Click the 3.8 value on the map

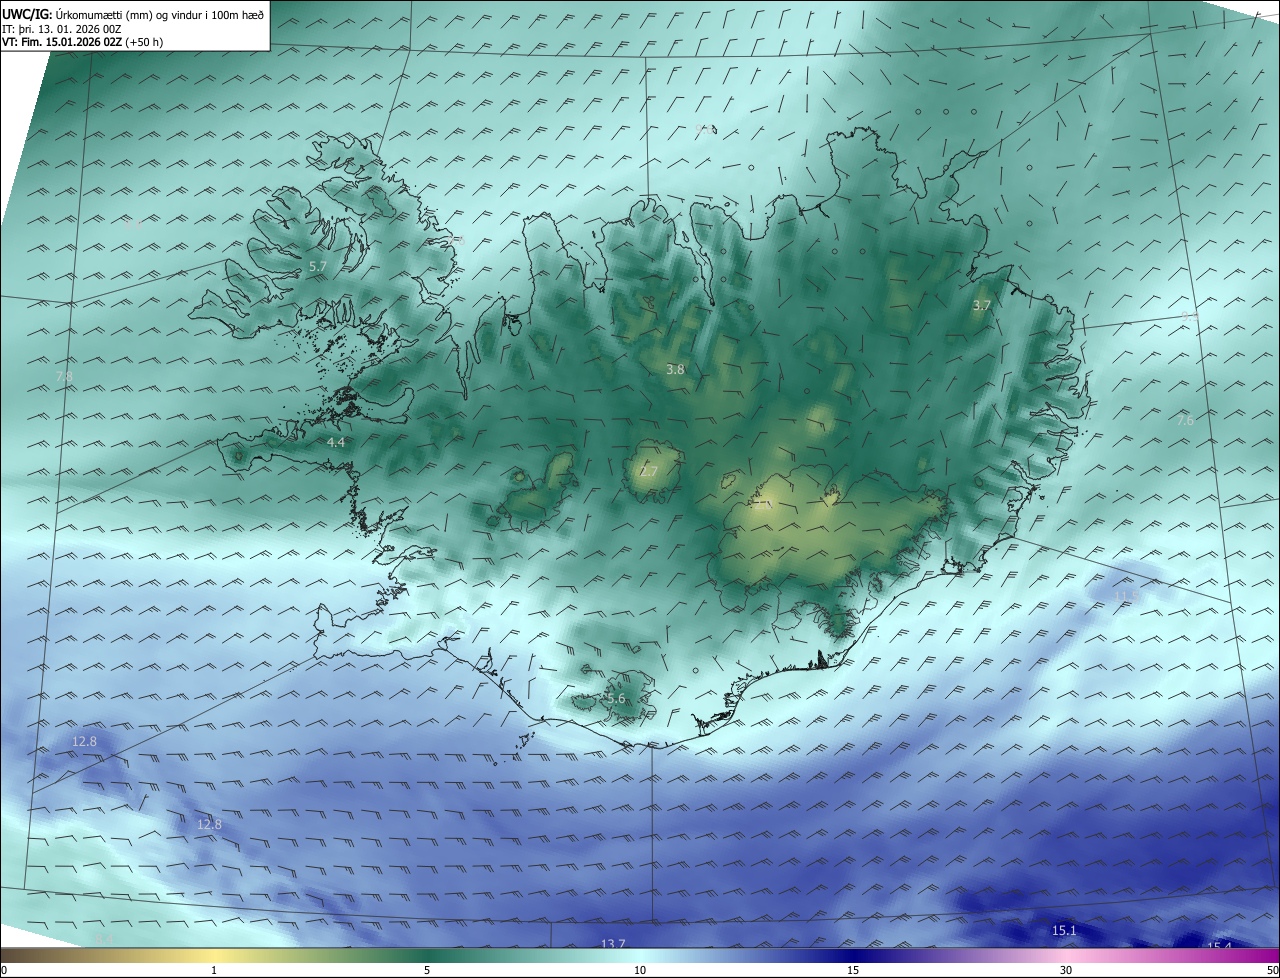(675, 369)
